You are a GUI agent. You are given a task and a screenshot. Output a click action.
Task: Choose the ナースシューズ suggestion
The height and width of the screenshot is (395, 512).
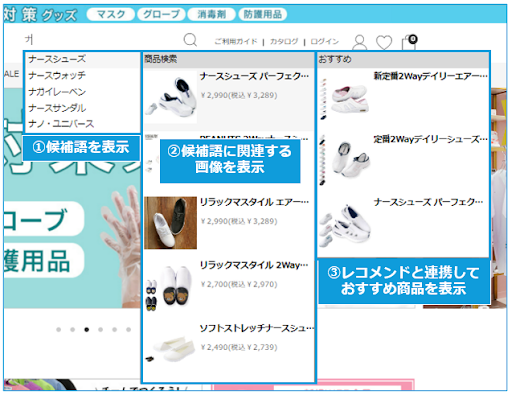pos(83,59)
